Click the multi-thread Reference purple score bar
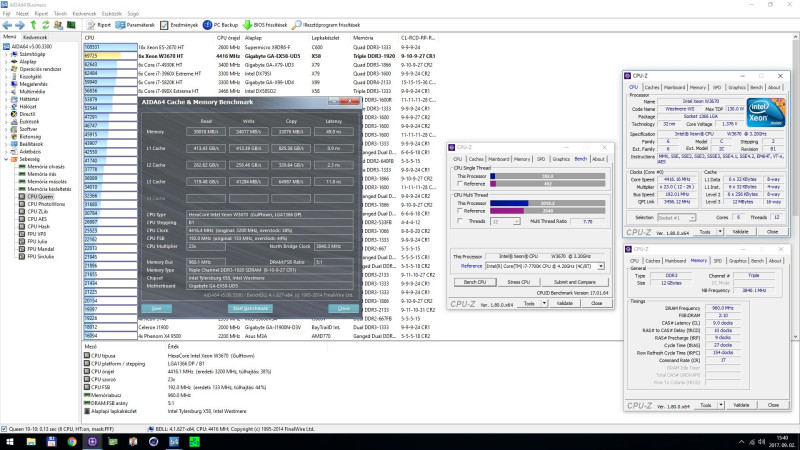This screenshot has width=800, height=450. [547, 211]
